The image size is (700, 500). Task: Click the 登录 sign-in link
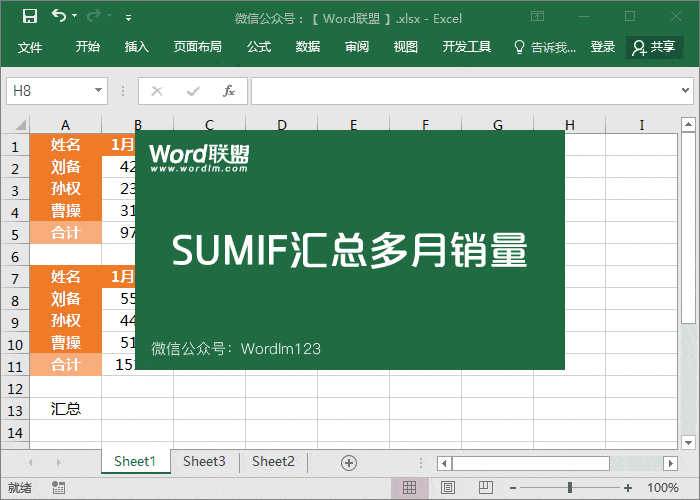point(603,46)
